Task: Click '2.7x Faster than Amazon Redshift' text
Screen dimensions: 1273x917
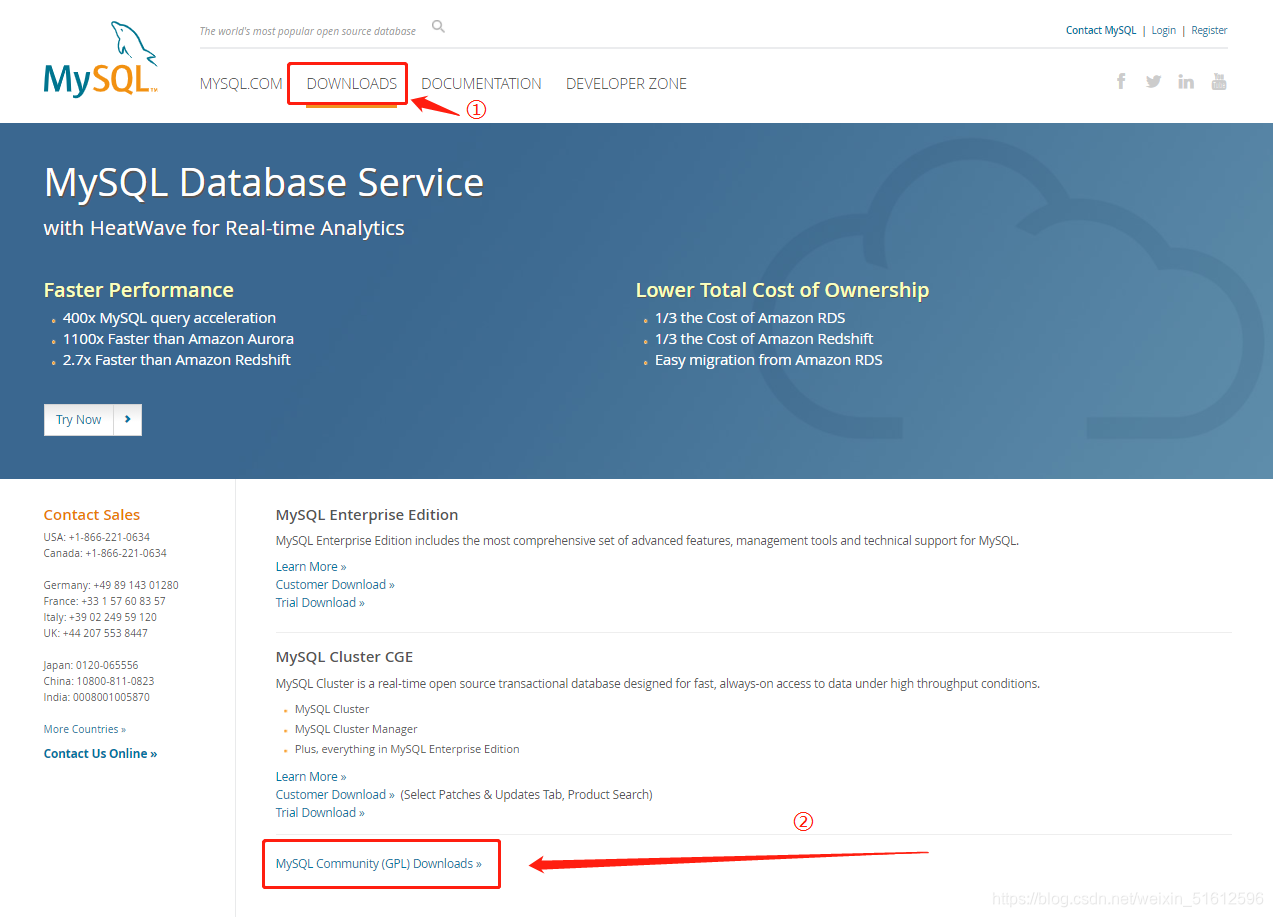Action: click(177, 360)
